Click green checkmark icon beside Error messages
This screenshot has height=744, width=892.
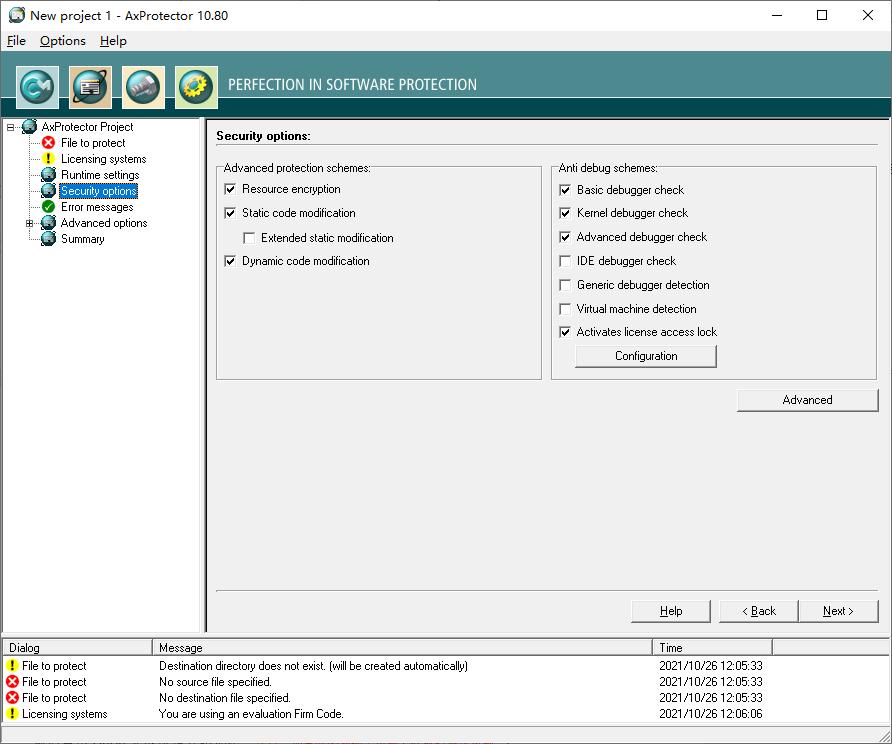coord(48,207)
